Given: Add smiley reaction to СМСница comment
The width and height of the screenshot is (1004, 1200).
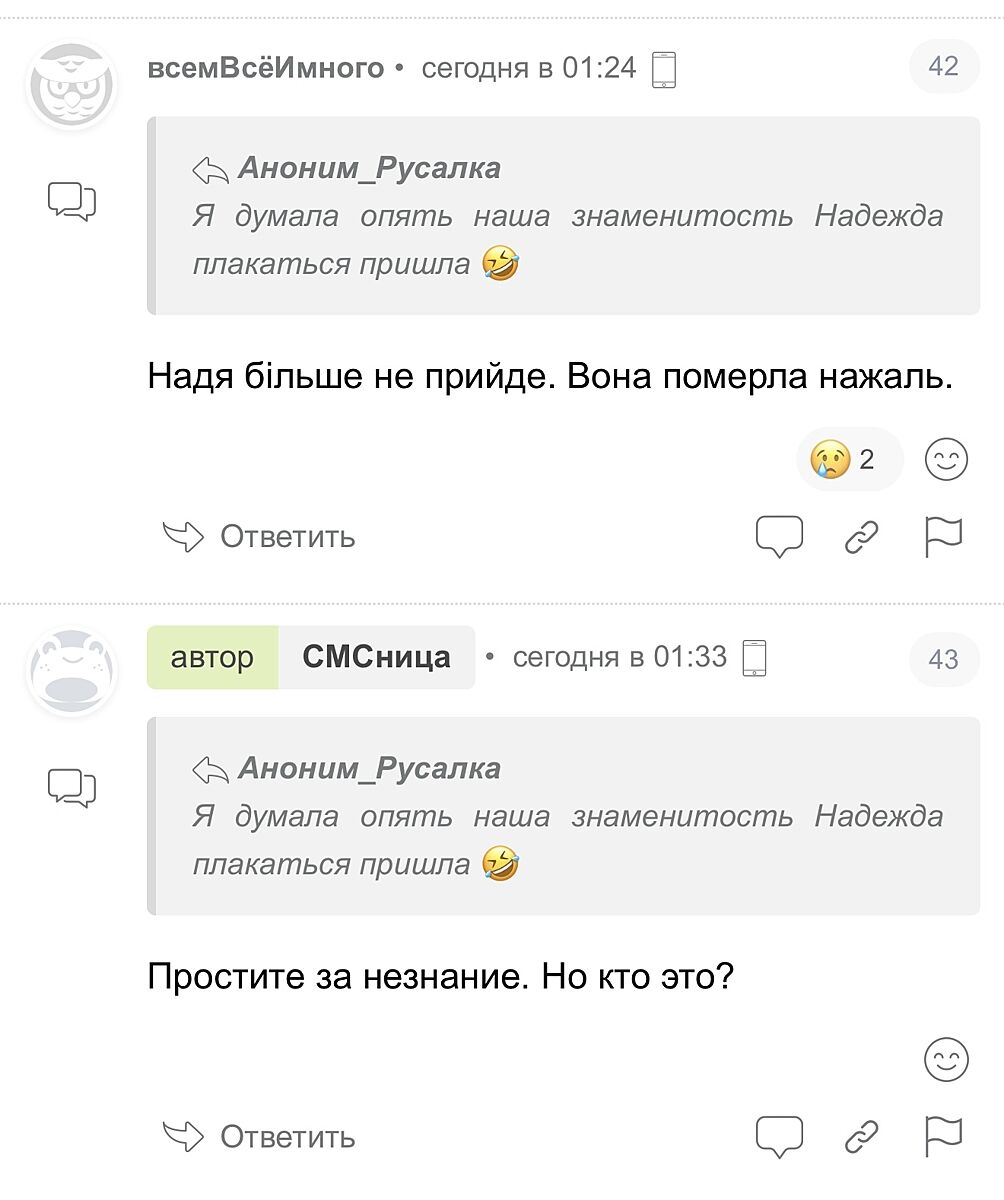Looking at the screenshot, I should [x=945, y=1060].
